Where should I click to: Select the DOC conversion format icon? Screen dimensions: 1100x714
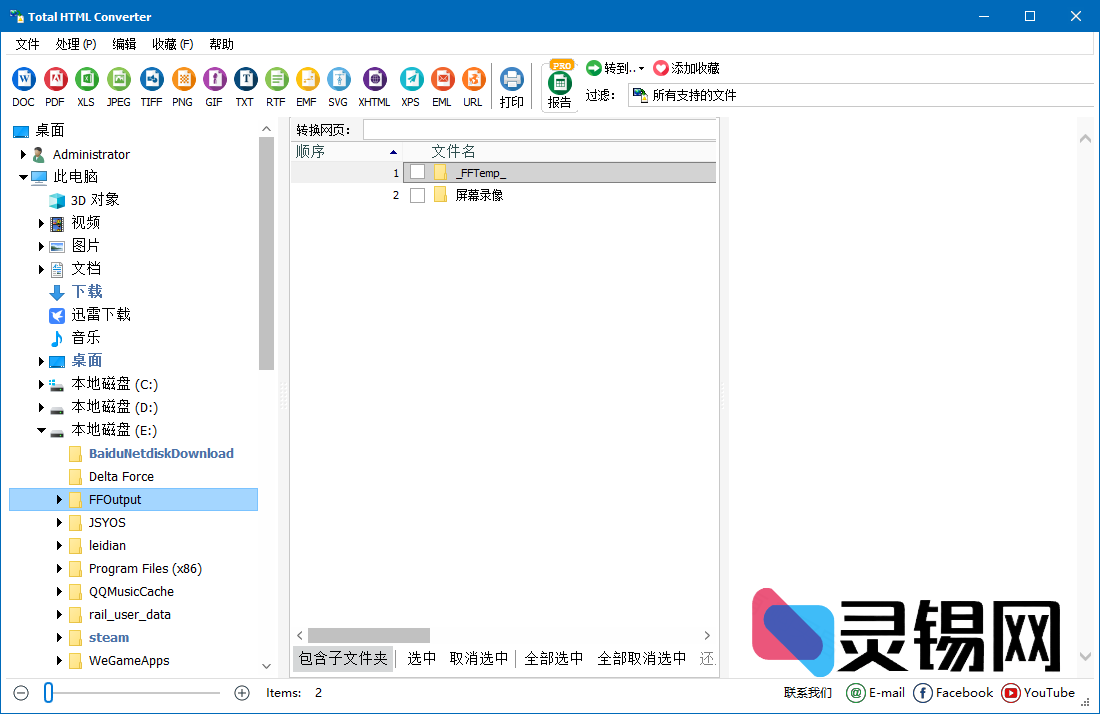click(22, 79)
